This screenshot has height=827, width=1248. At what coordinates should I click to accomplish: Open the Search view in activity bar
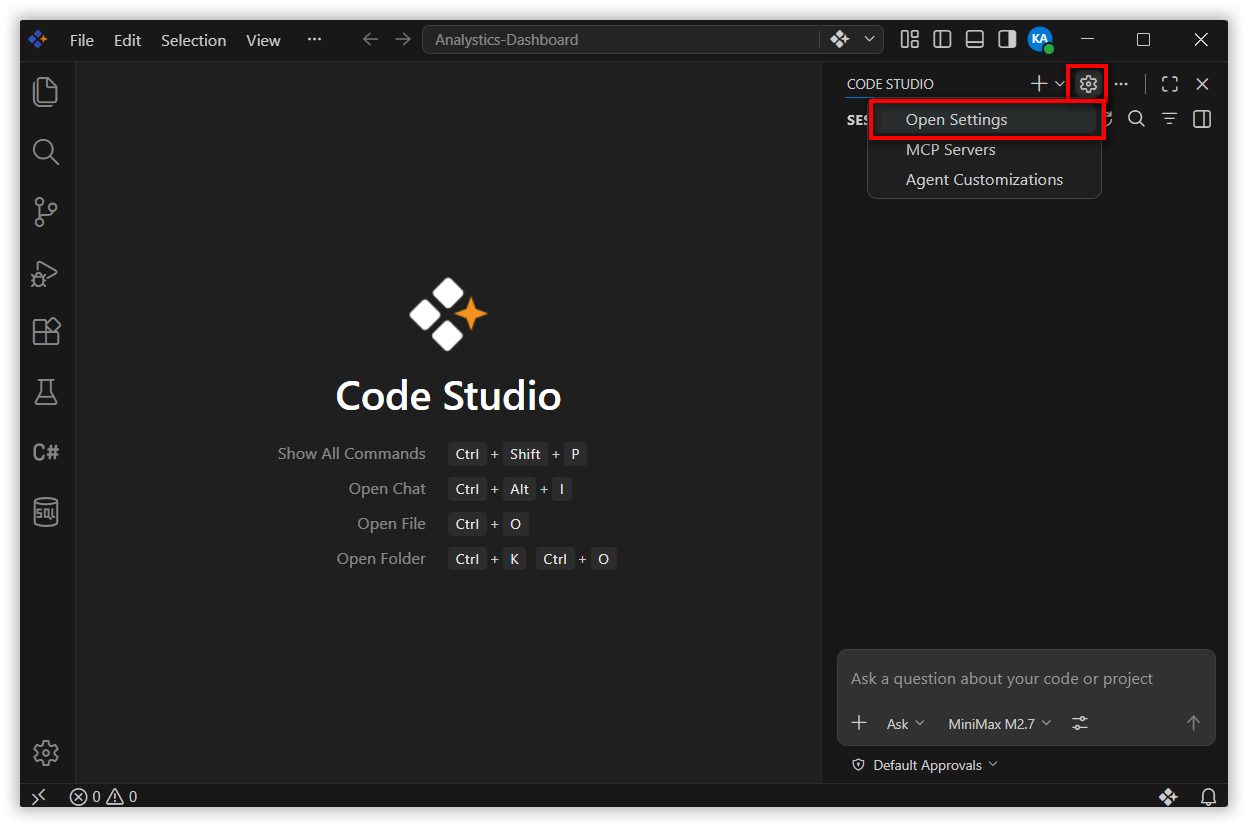(x=46, y=152)
